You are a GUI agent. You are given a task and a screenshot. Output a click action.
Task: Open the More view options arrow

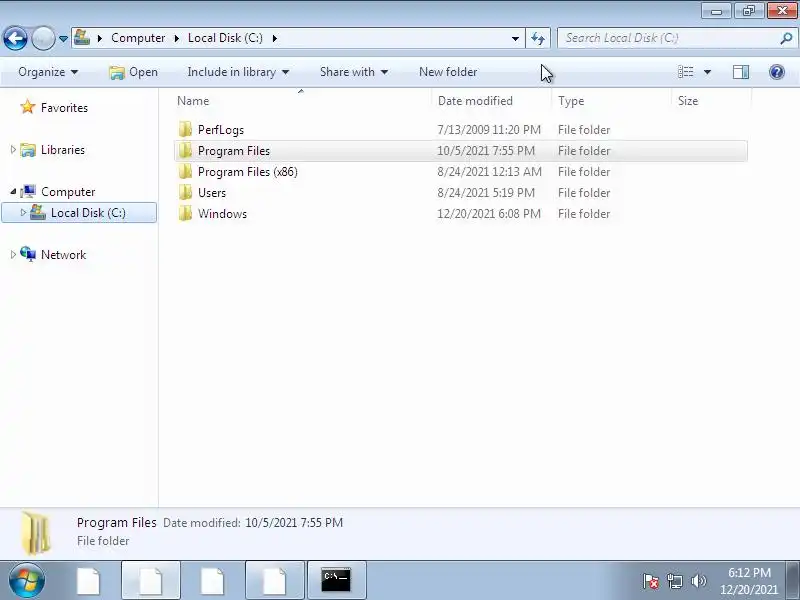pos(707,72)
